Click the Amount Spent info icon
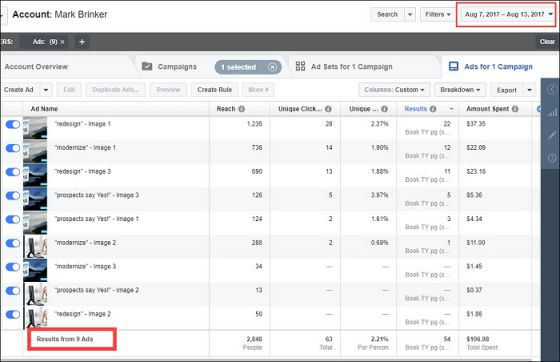 [515, 109]
